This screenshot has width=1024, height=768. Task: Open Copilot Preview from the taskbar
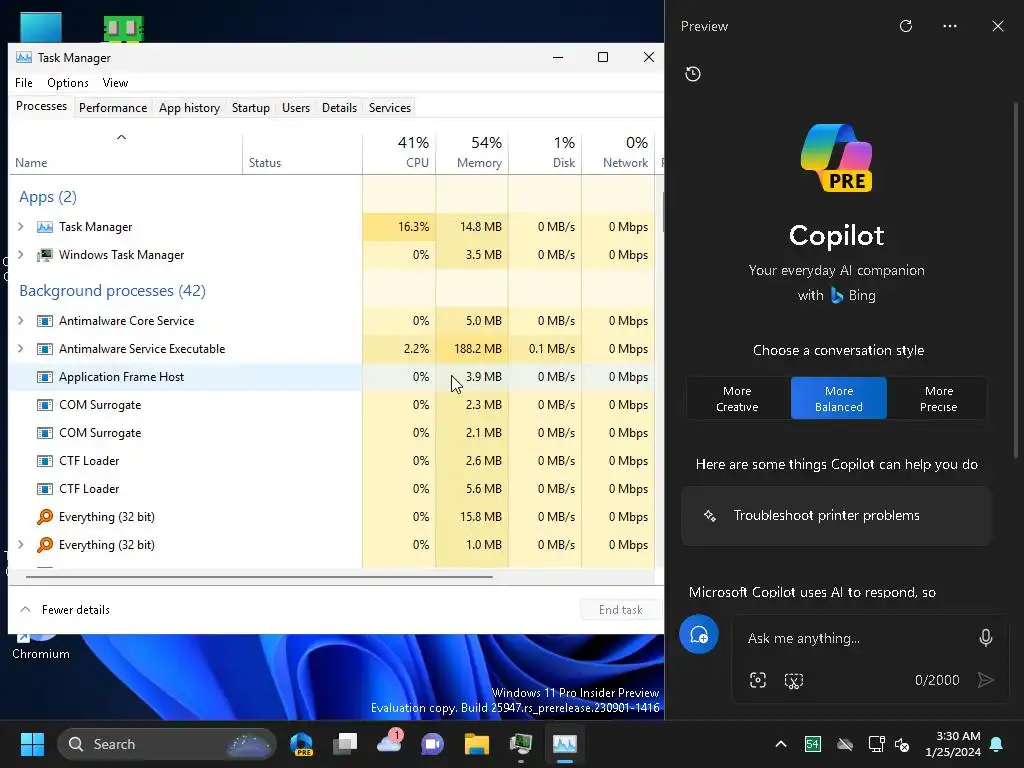point(302,744)
